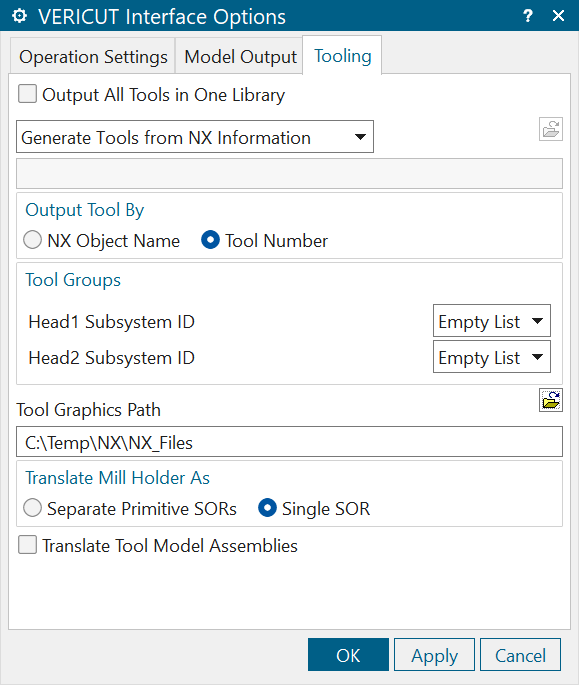579x685 pixels.
Task: Confirm settings with OK button
Action: (348, 654)
